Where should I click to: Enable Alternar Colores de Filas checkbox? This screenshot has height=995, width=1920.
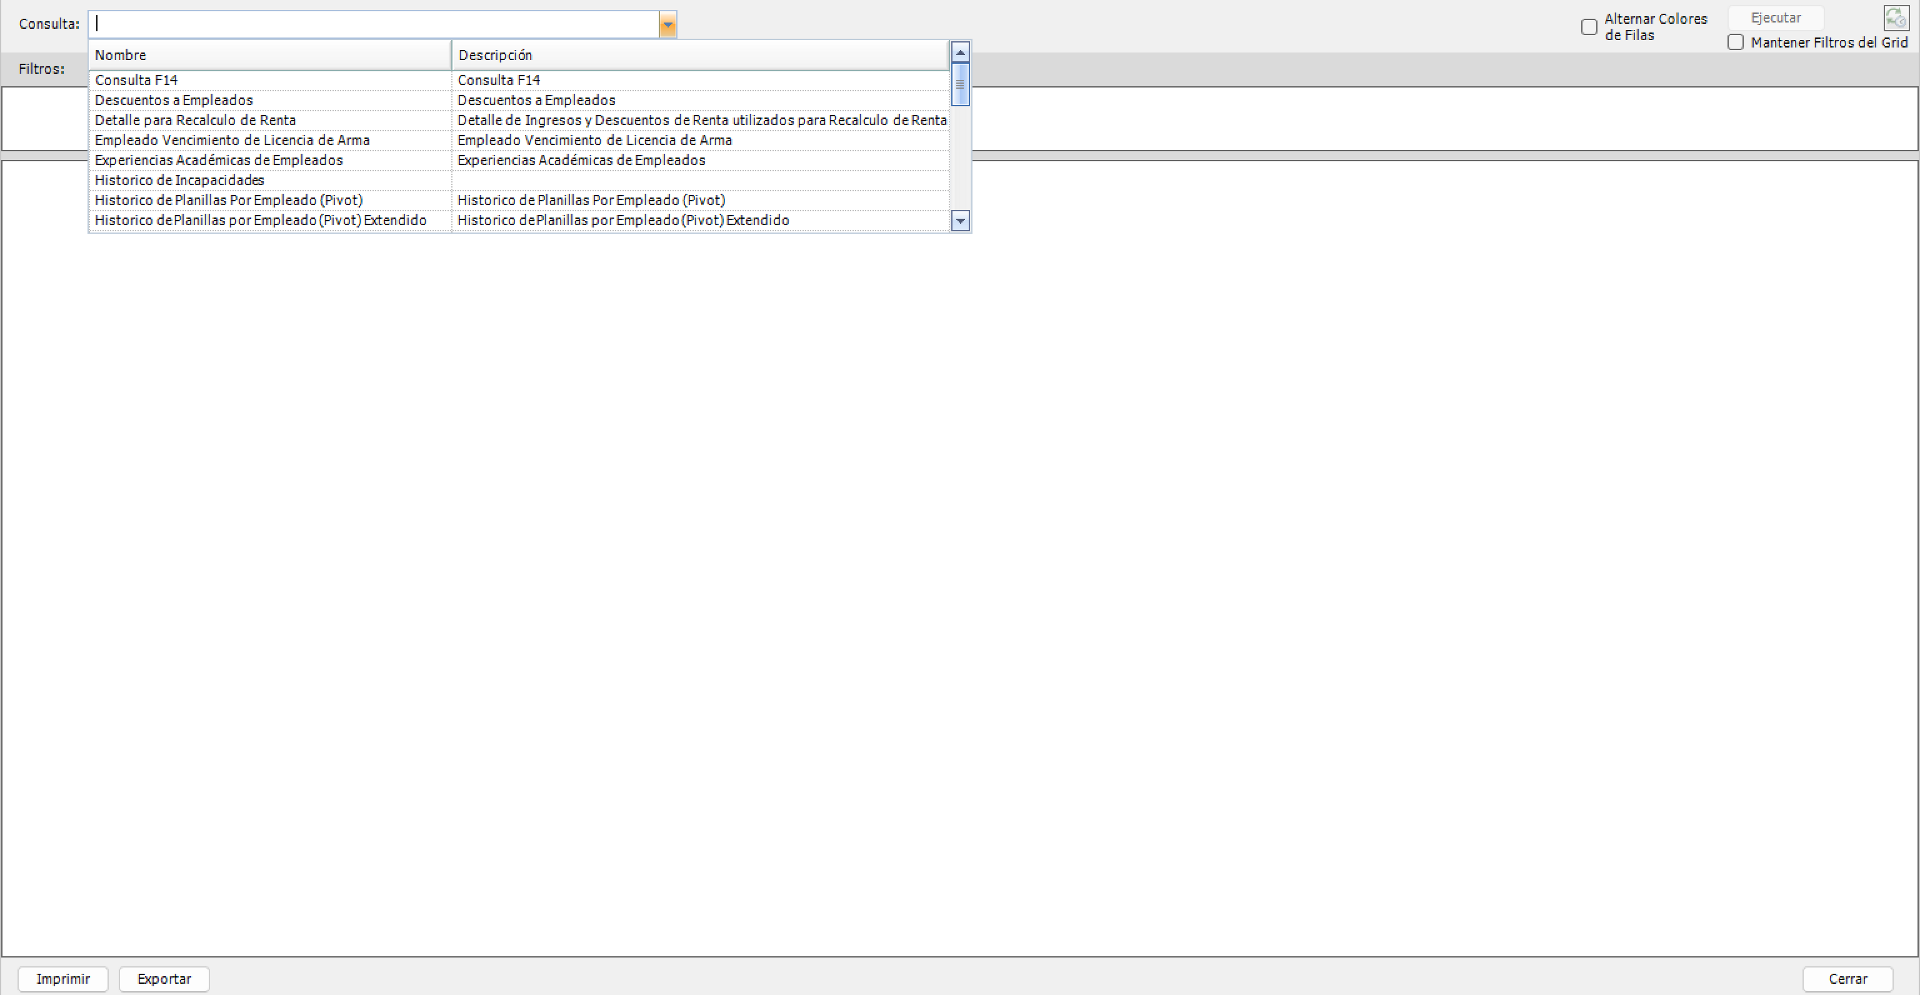tap(1589, 27)
